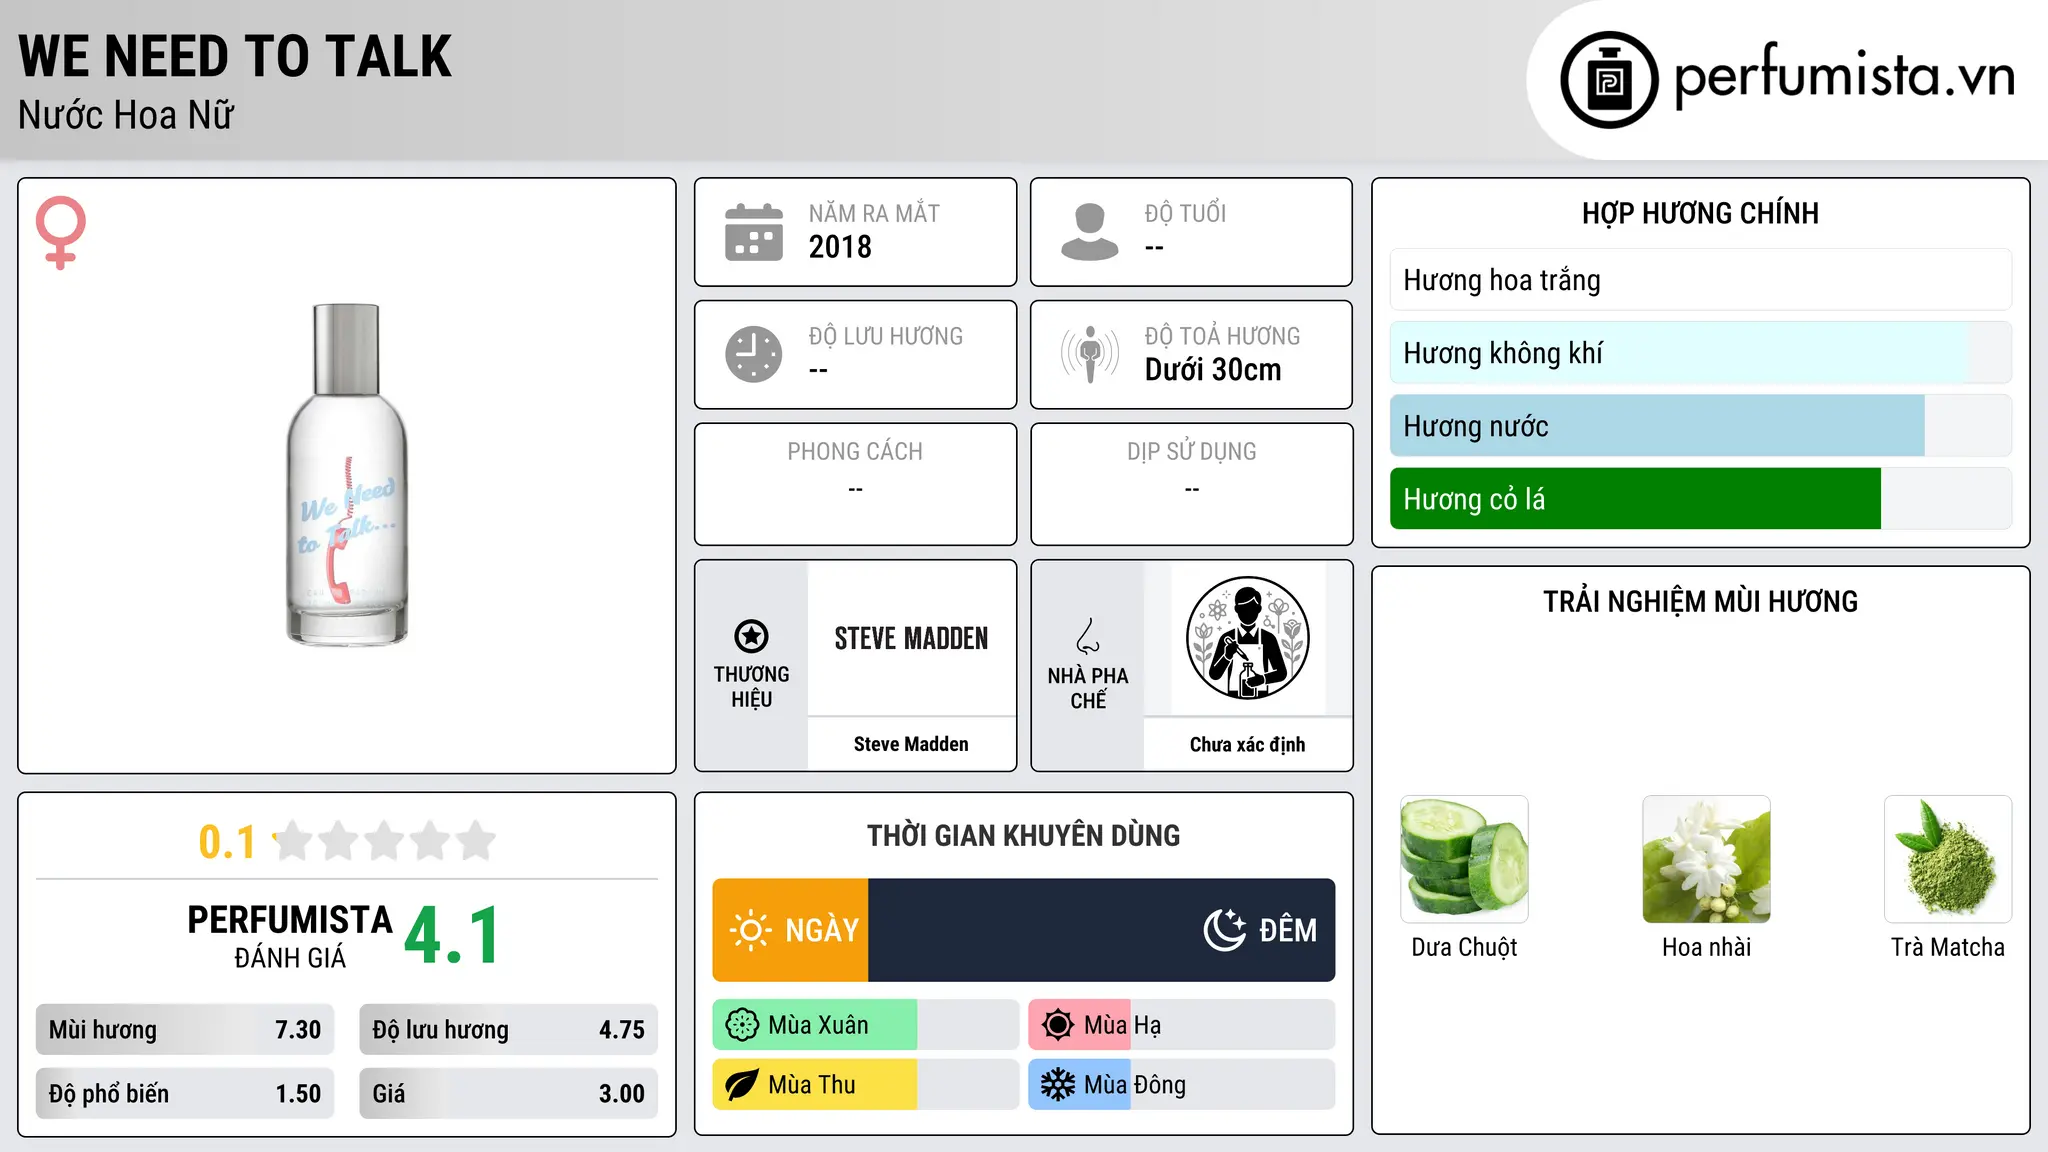This screenshot has width=2048, height=1152.
Task: Click the THƯƠNG HIỆU label
Action: 751,686
